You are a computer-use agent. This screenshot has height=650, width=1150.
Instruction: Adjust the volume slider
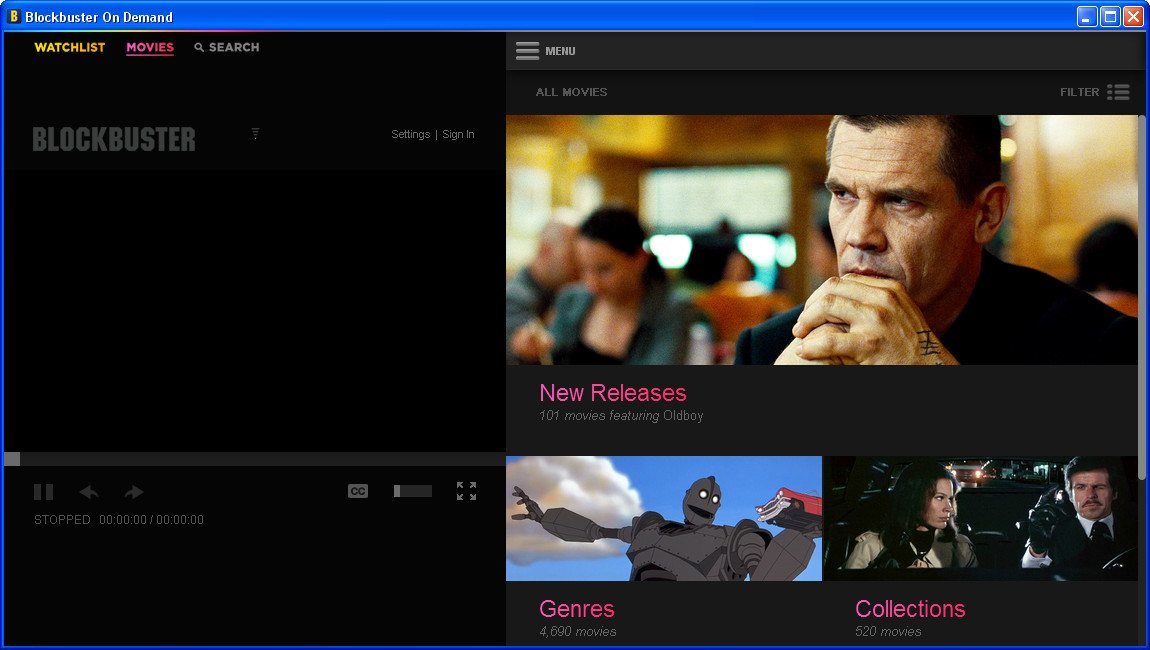[x=413, y=491]
